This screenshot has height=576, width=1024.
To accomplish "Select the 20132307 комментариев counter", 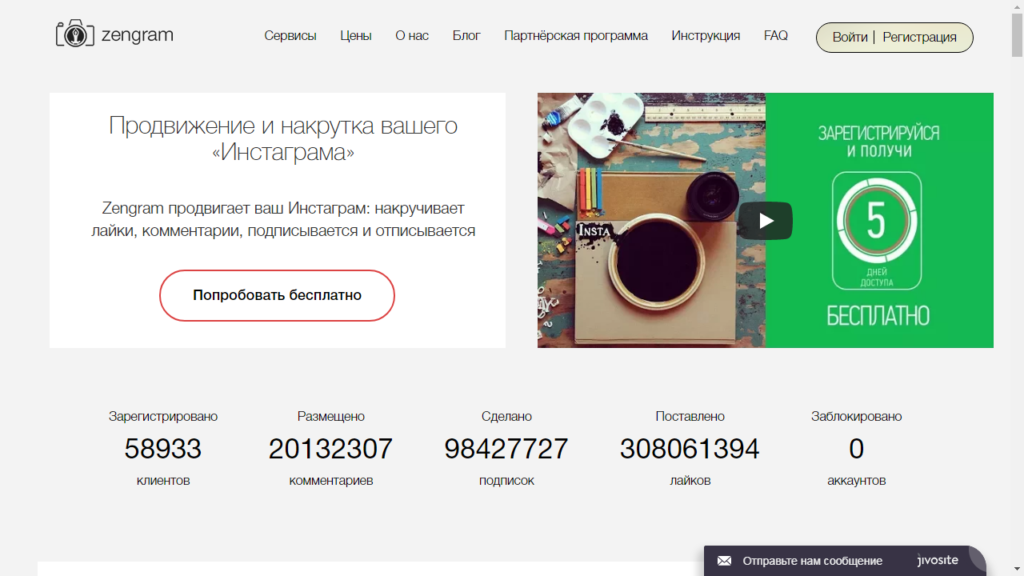I will (330, 449).
